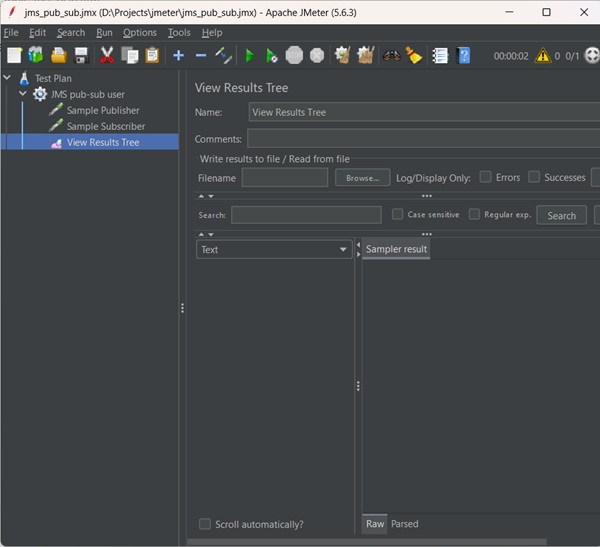Image resolution: width=600 pixels, height=547 pixels.
Task: Click the Stop test icon
Action: click(294, 56)
